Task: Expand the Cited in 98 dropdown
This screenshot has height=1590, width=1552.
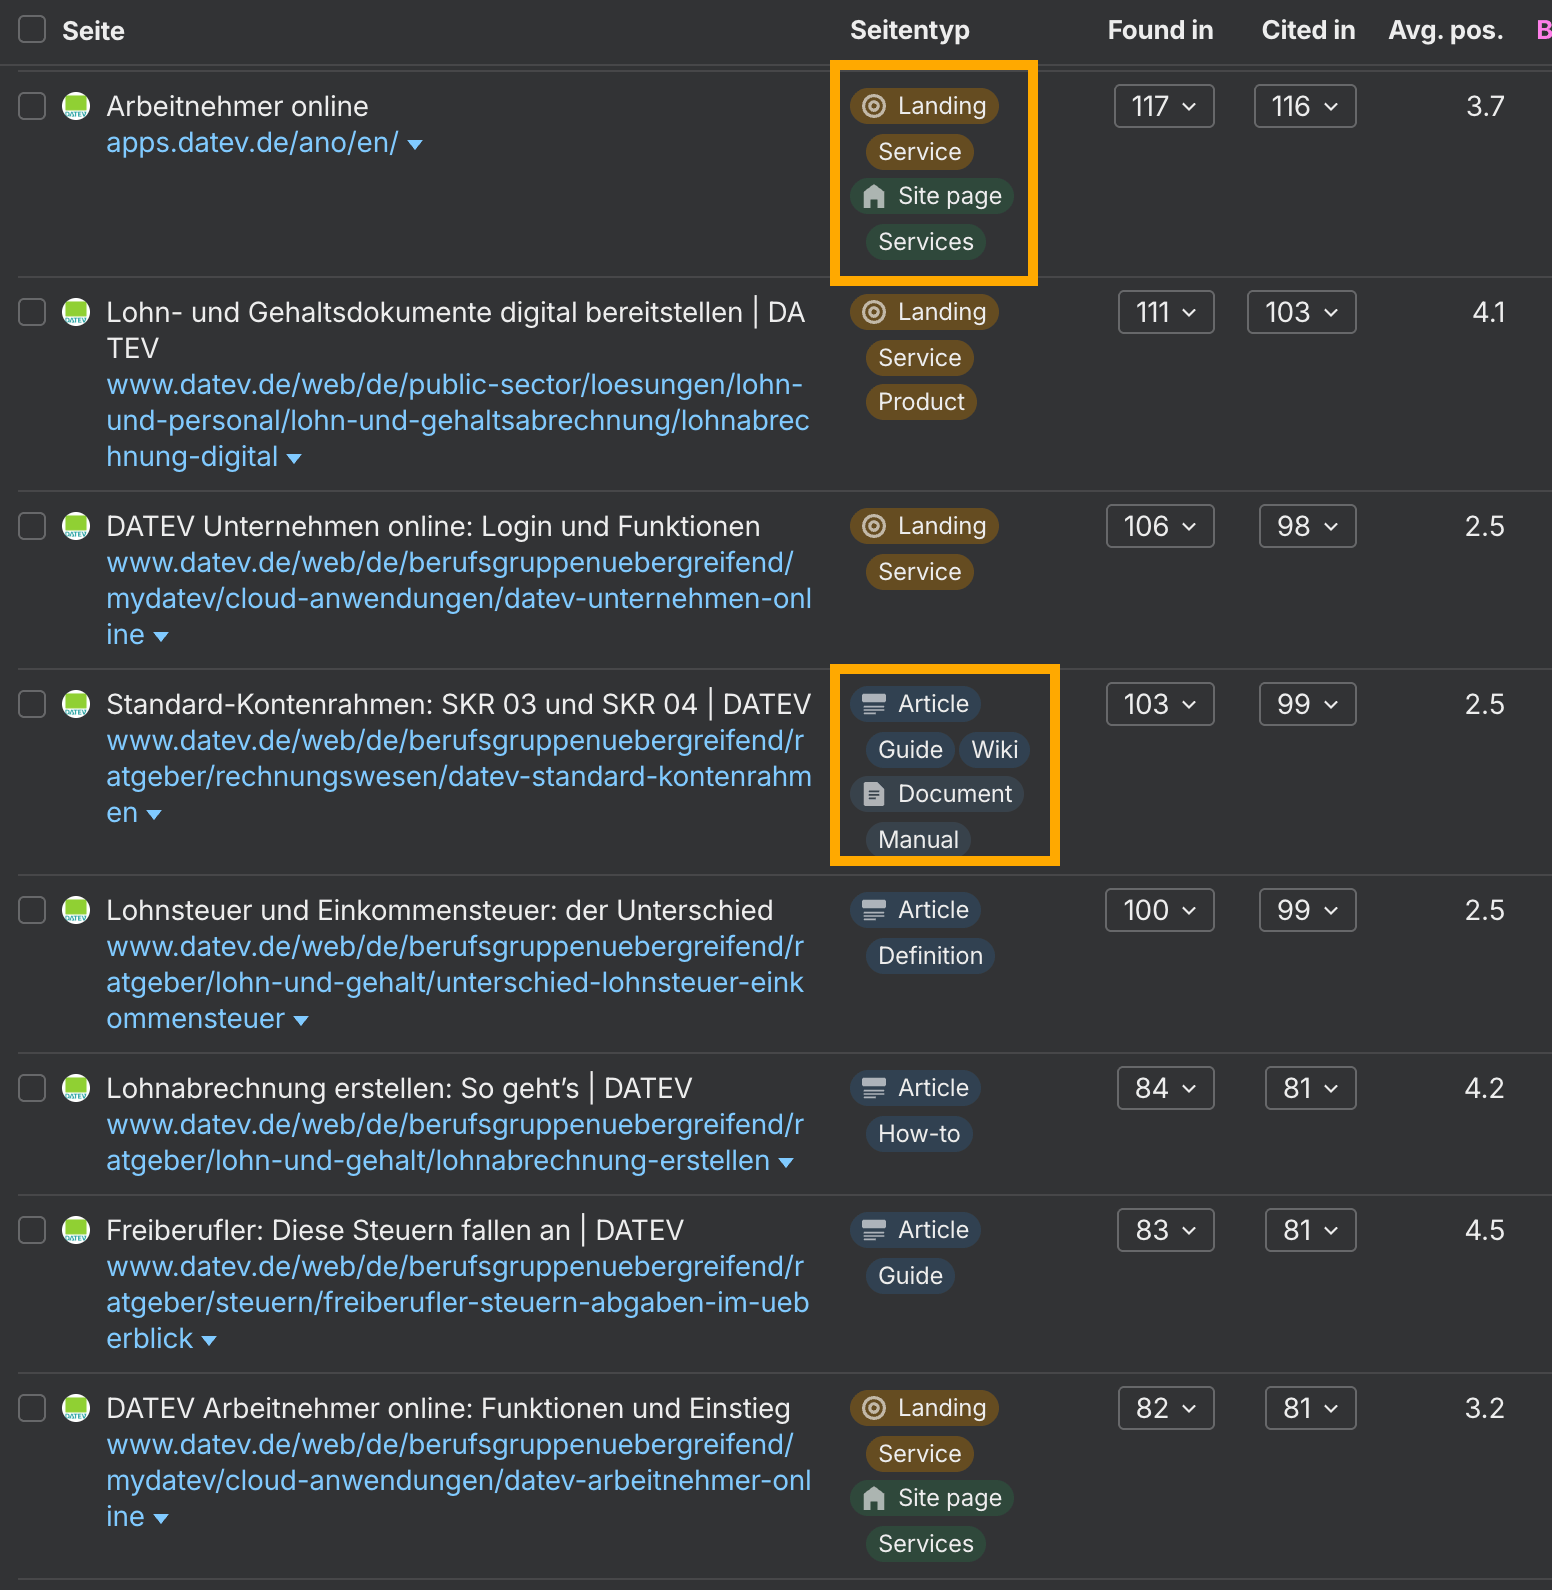Action: (x=1307, y=526)
